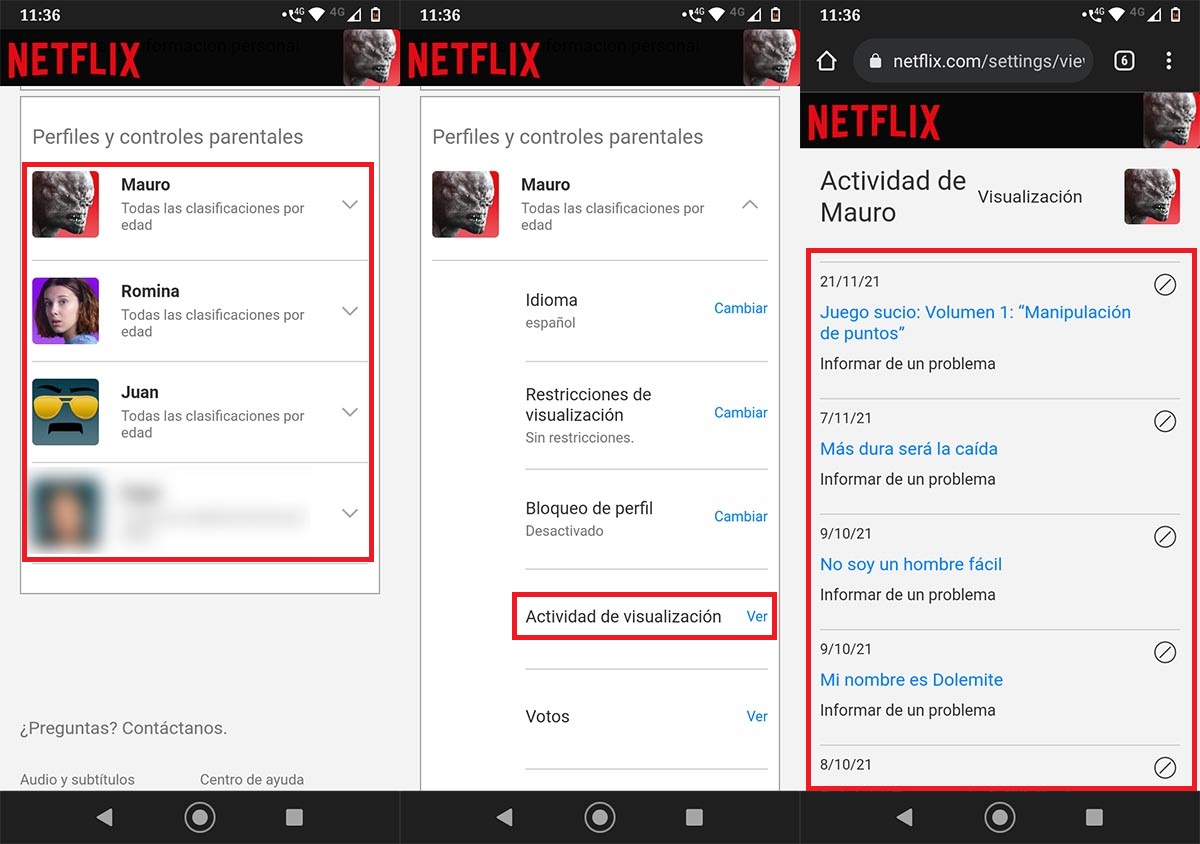Tap Android back button on the Mauro settings screen

pyautogui.click(x=504, y=817)
